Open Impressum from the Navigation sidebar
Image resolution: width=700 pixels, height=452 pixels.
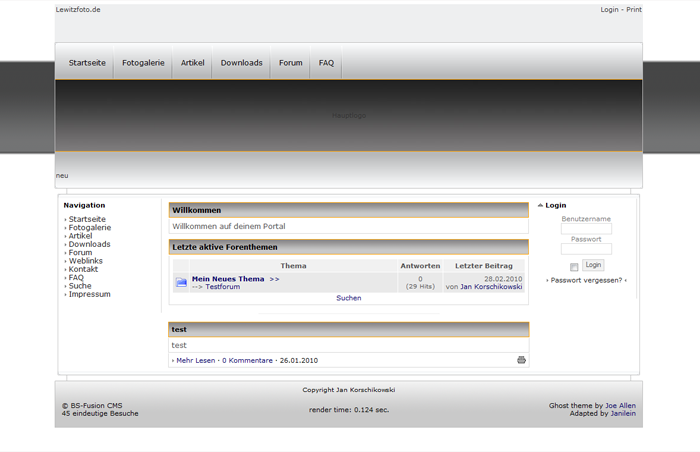coord(89,295)
